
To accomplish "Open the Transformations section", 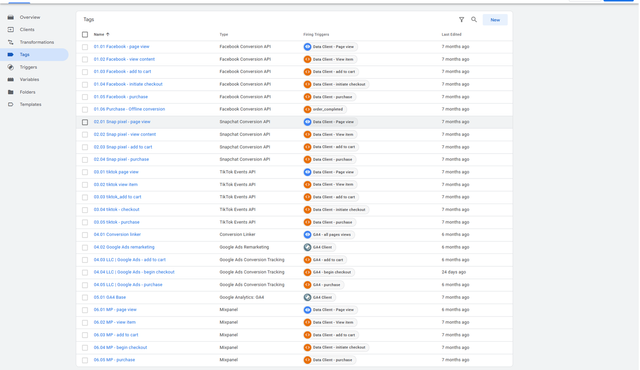I will point(37,42).
